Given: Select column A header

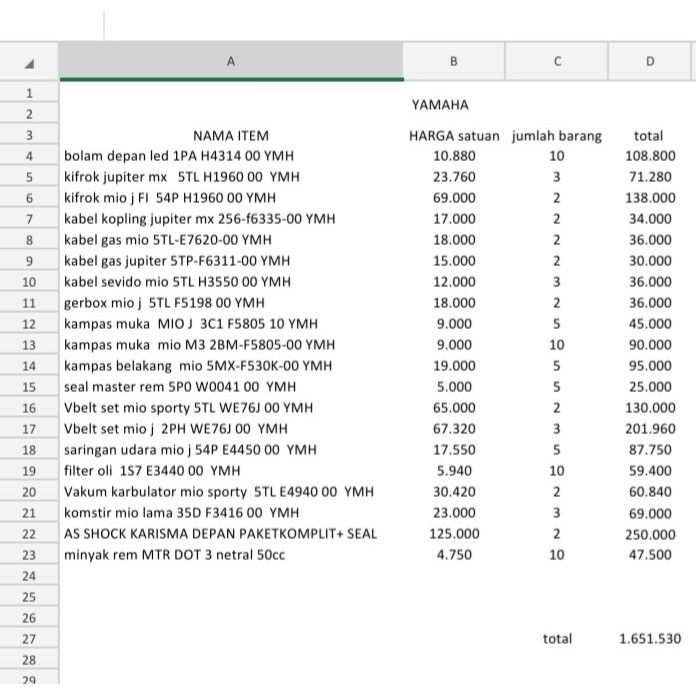Looking at the screenshot, I should click(231, 61).
